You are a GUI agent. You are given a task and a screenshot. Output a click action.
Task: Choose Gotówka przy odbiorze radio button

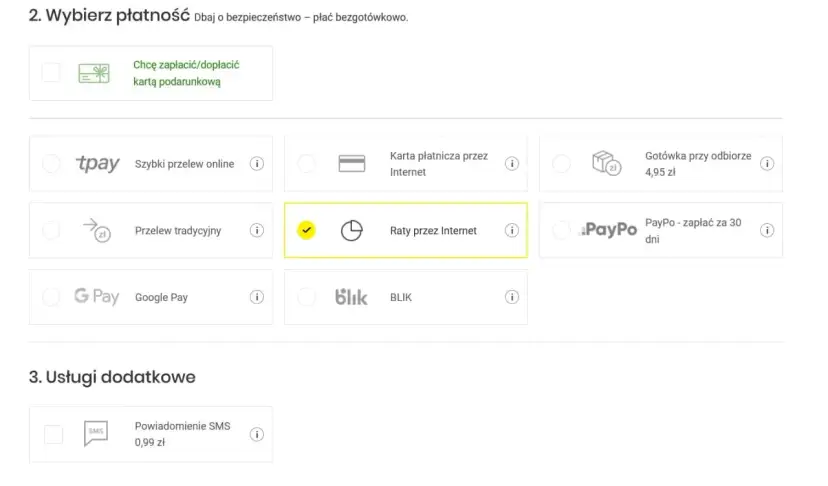pos(561,164)
